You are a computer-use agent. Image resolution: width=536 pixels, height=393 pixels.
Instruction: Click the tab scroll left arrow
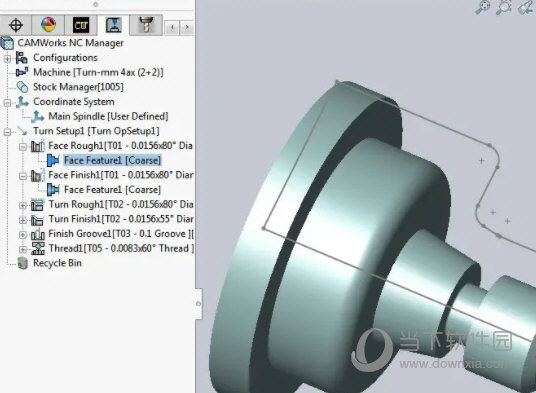(172, 27)
